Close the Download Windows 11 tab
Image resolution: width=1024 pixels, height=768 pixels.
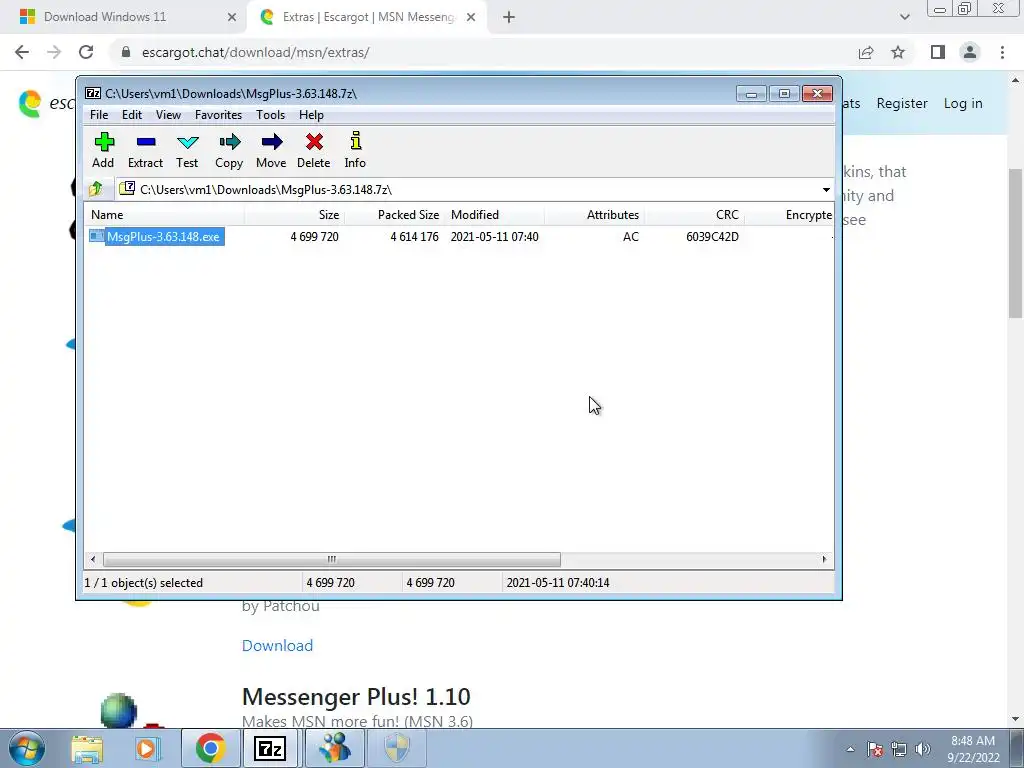(x=232, y=17)
